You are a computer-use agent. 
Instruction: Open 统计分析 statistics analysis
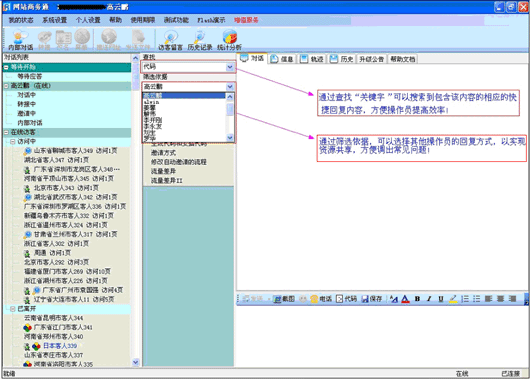click(x=229, y=40)
